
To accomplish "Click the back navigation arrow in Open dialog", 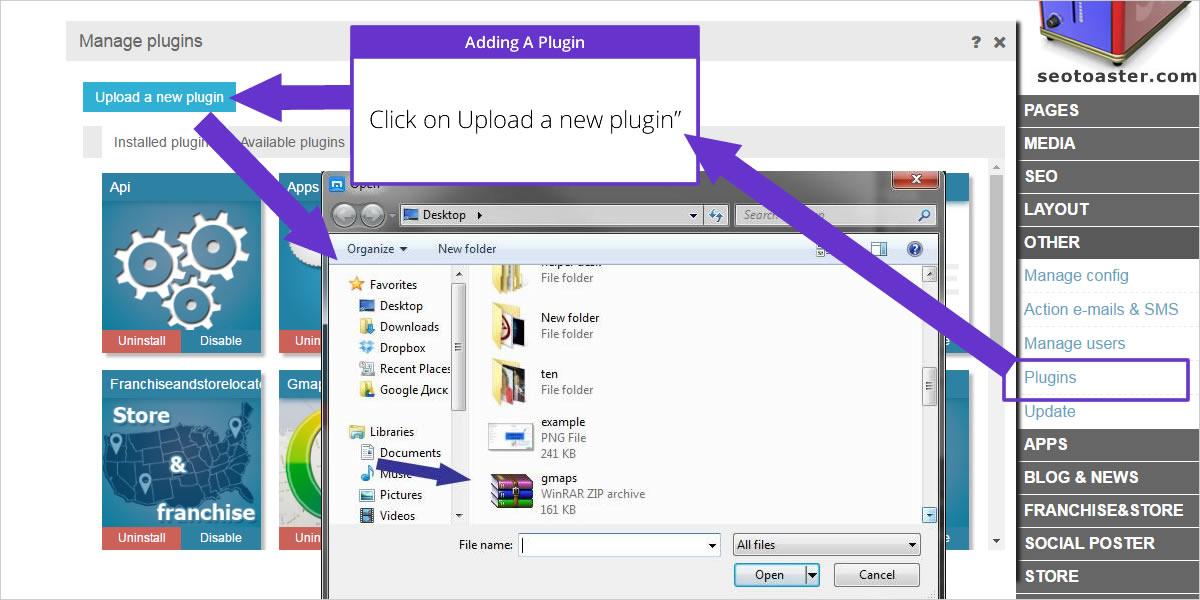I will (345, 214).
